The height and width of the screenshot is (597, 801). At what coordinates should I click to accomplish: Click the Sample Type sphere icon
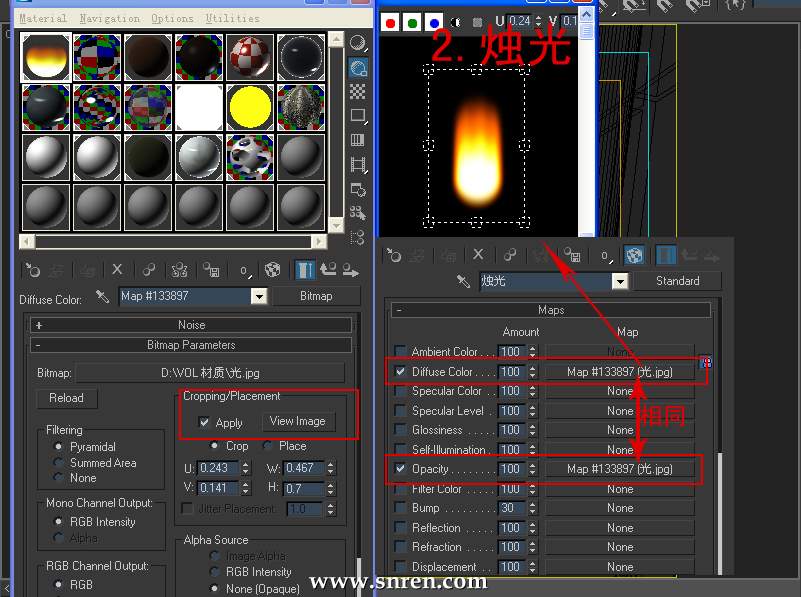358,43
